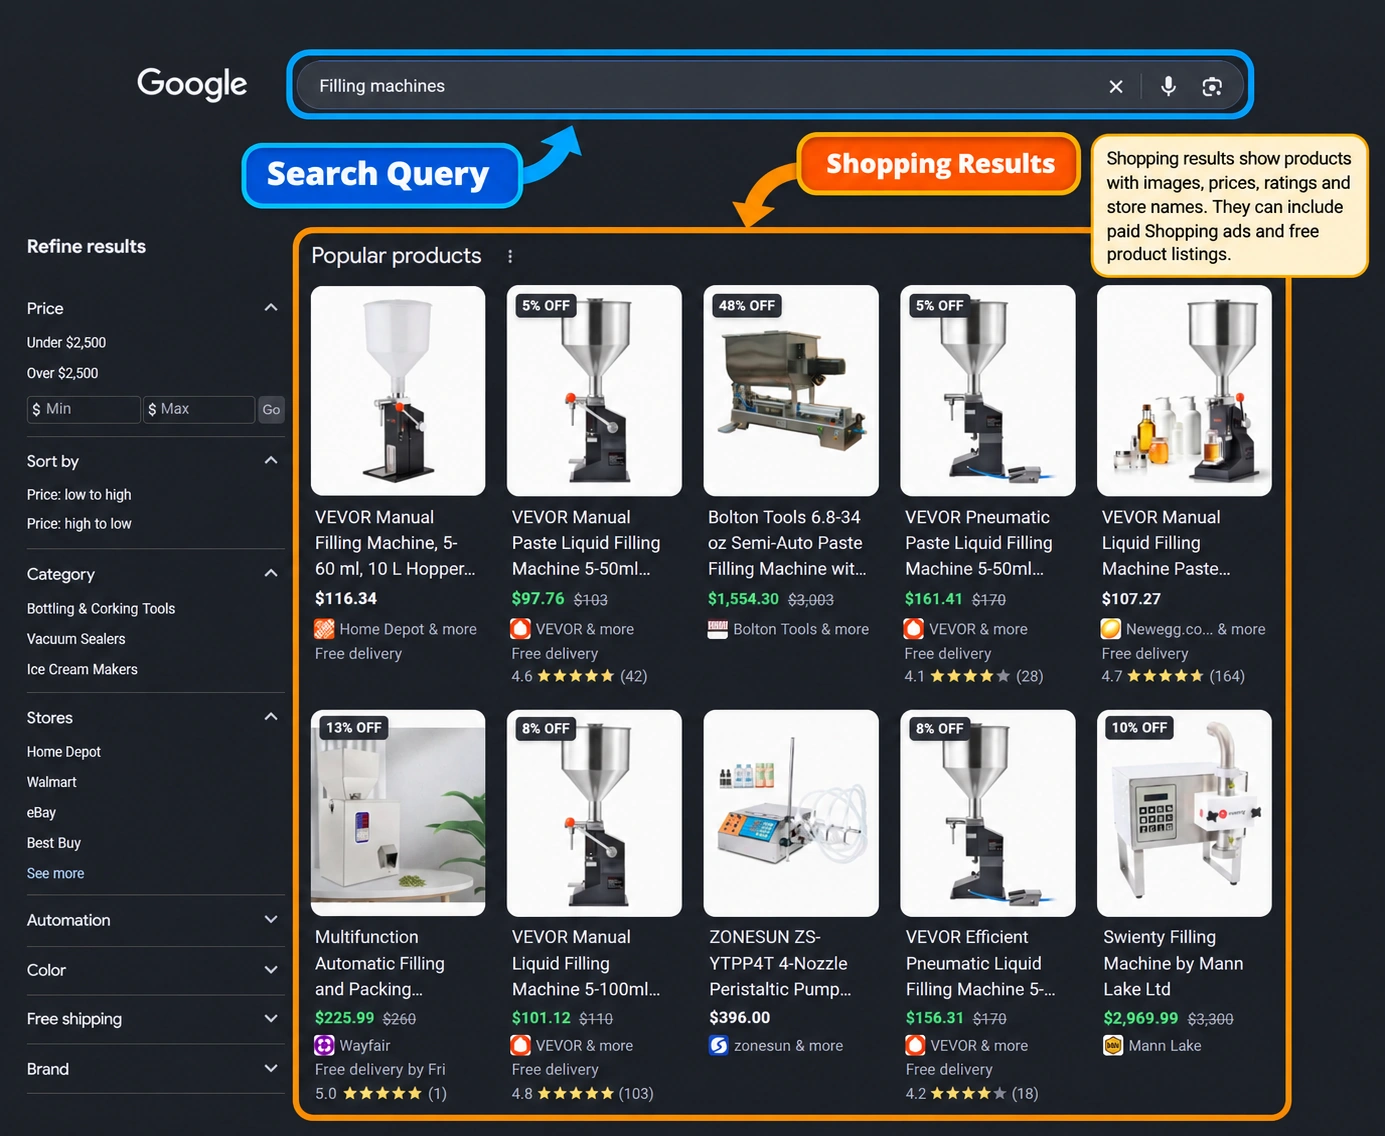Click the Bolton Tools store icon
This screenshot has height=1136, width=1385.
(717, 629)
